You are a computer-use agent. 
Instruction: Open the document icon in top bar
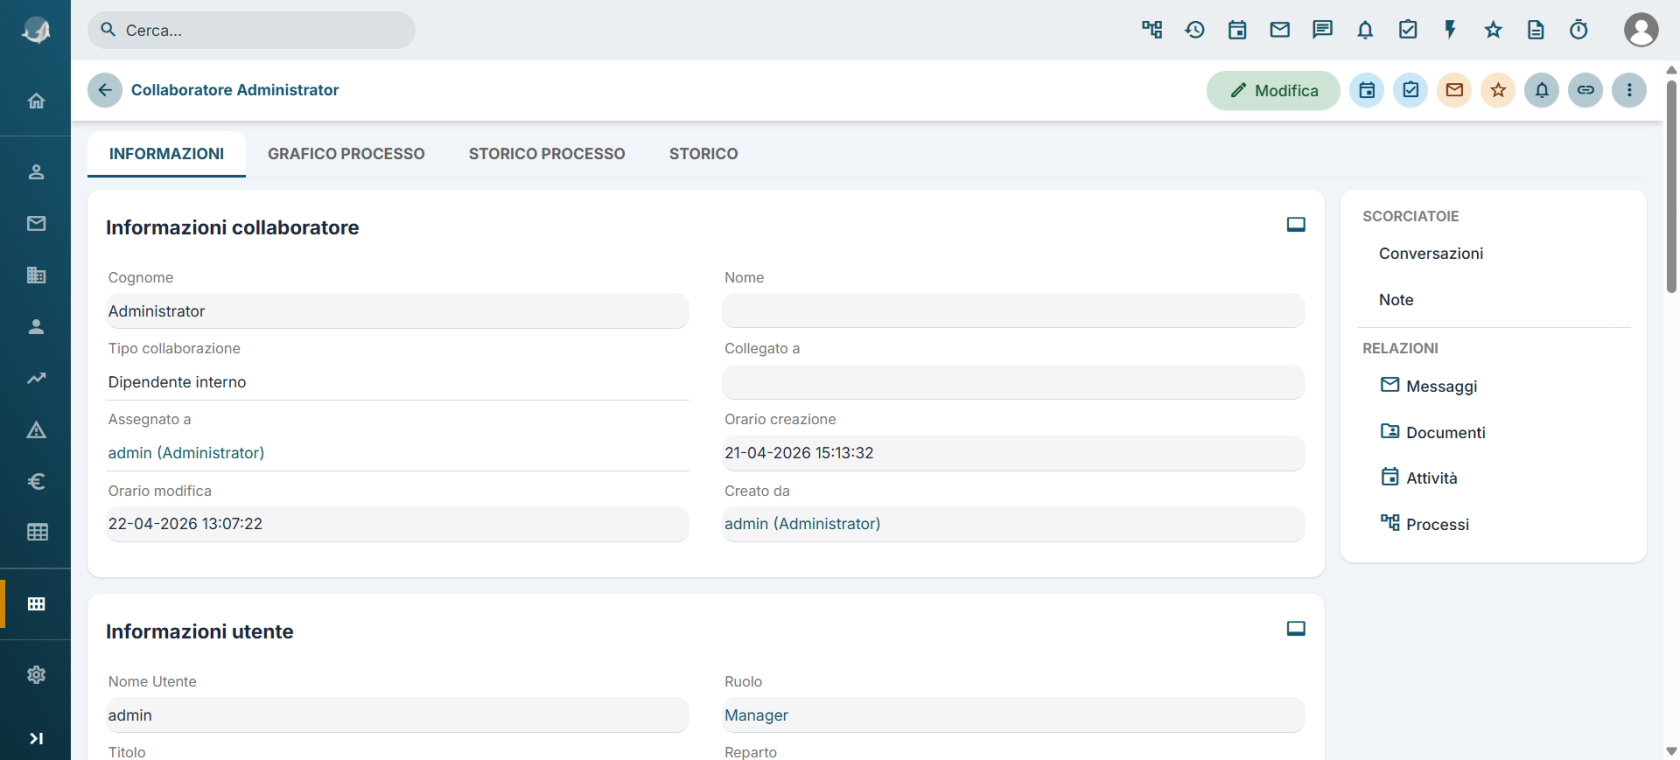pos(1536,30)
